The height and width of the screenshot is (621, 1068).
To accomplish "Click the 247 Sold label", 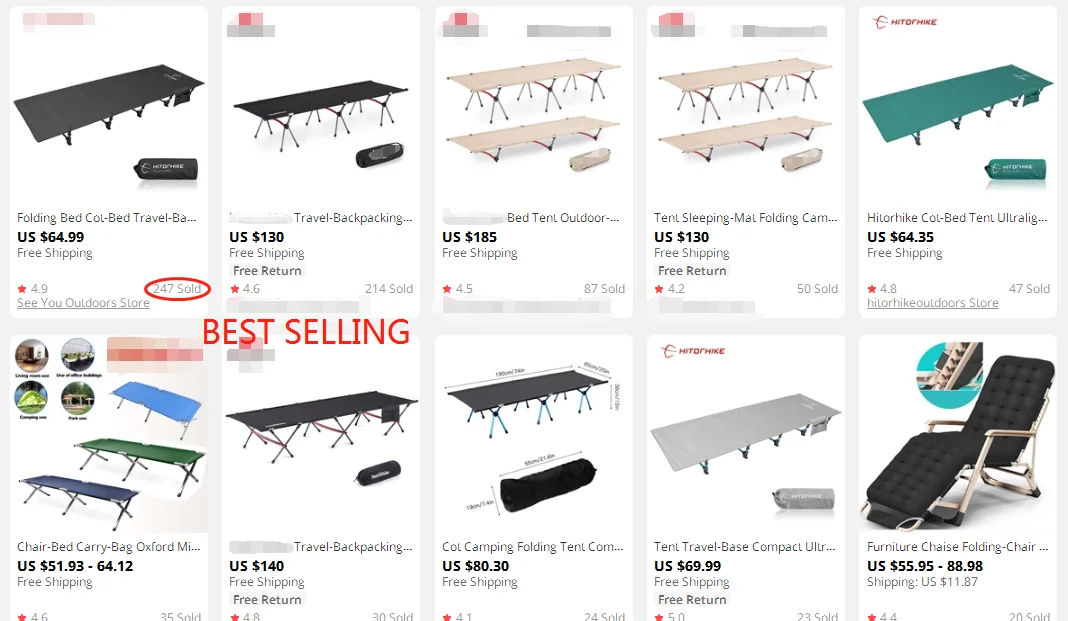I will (177, 289).
